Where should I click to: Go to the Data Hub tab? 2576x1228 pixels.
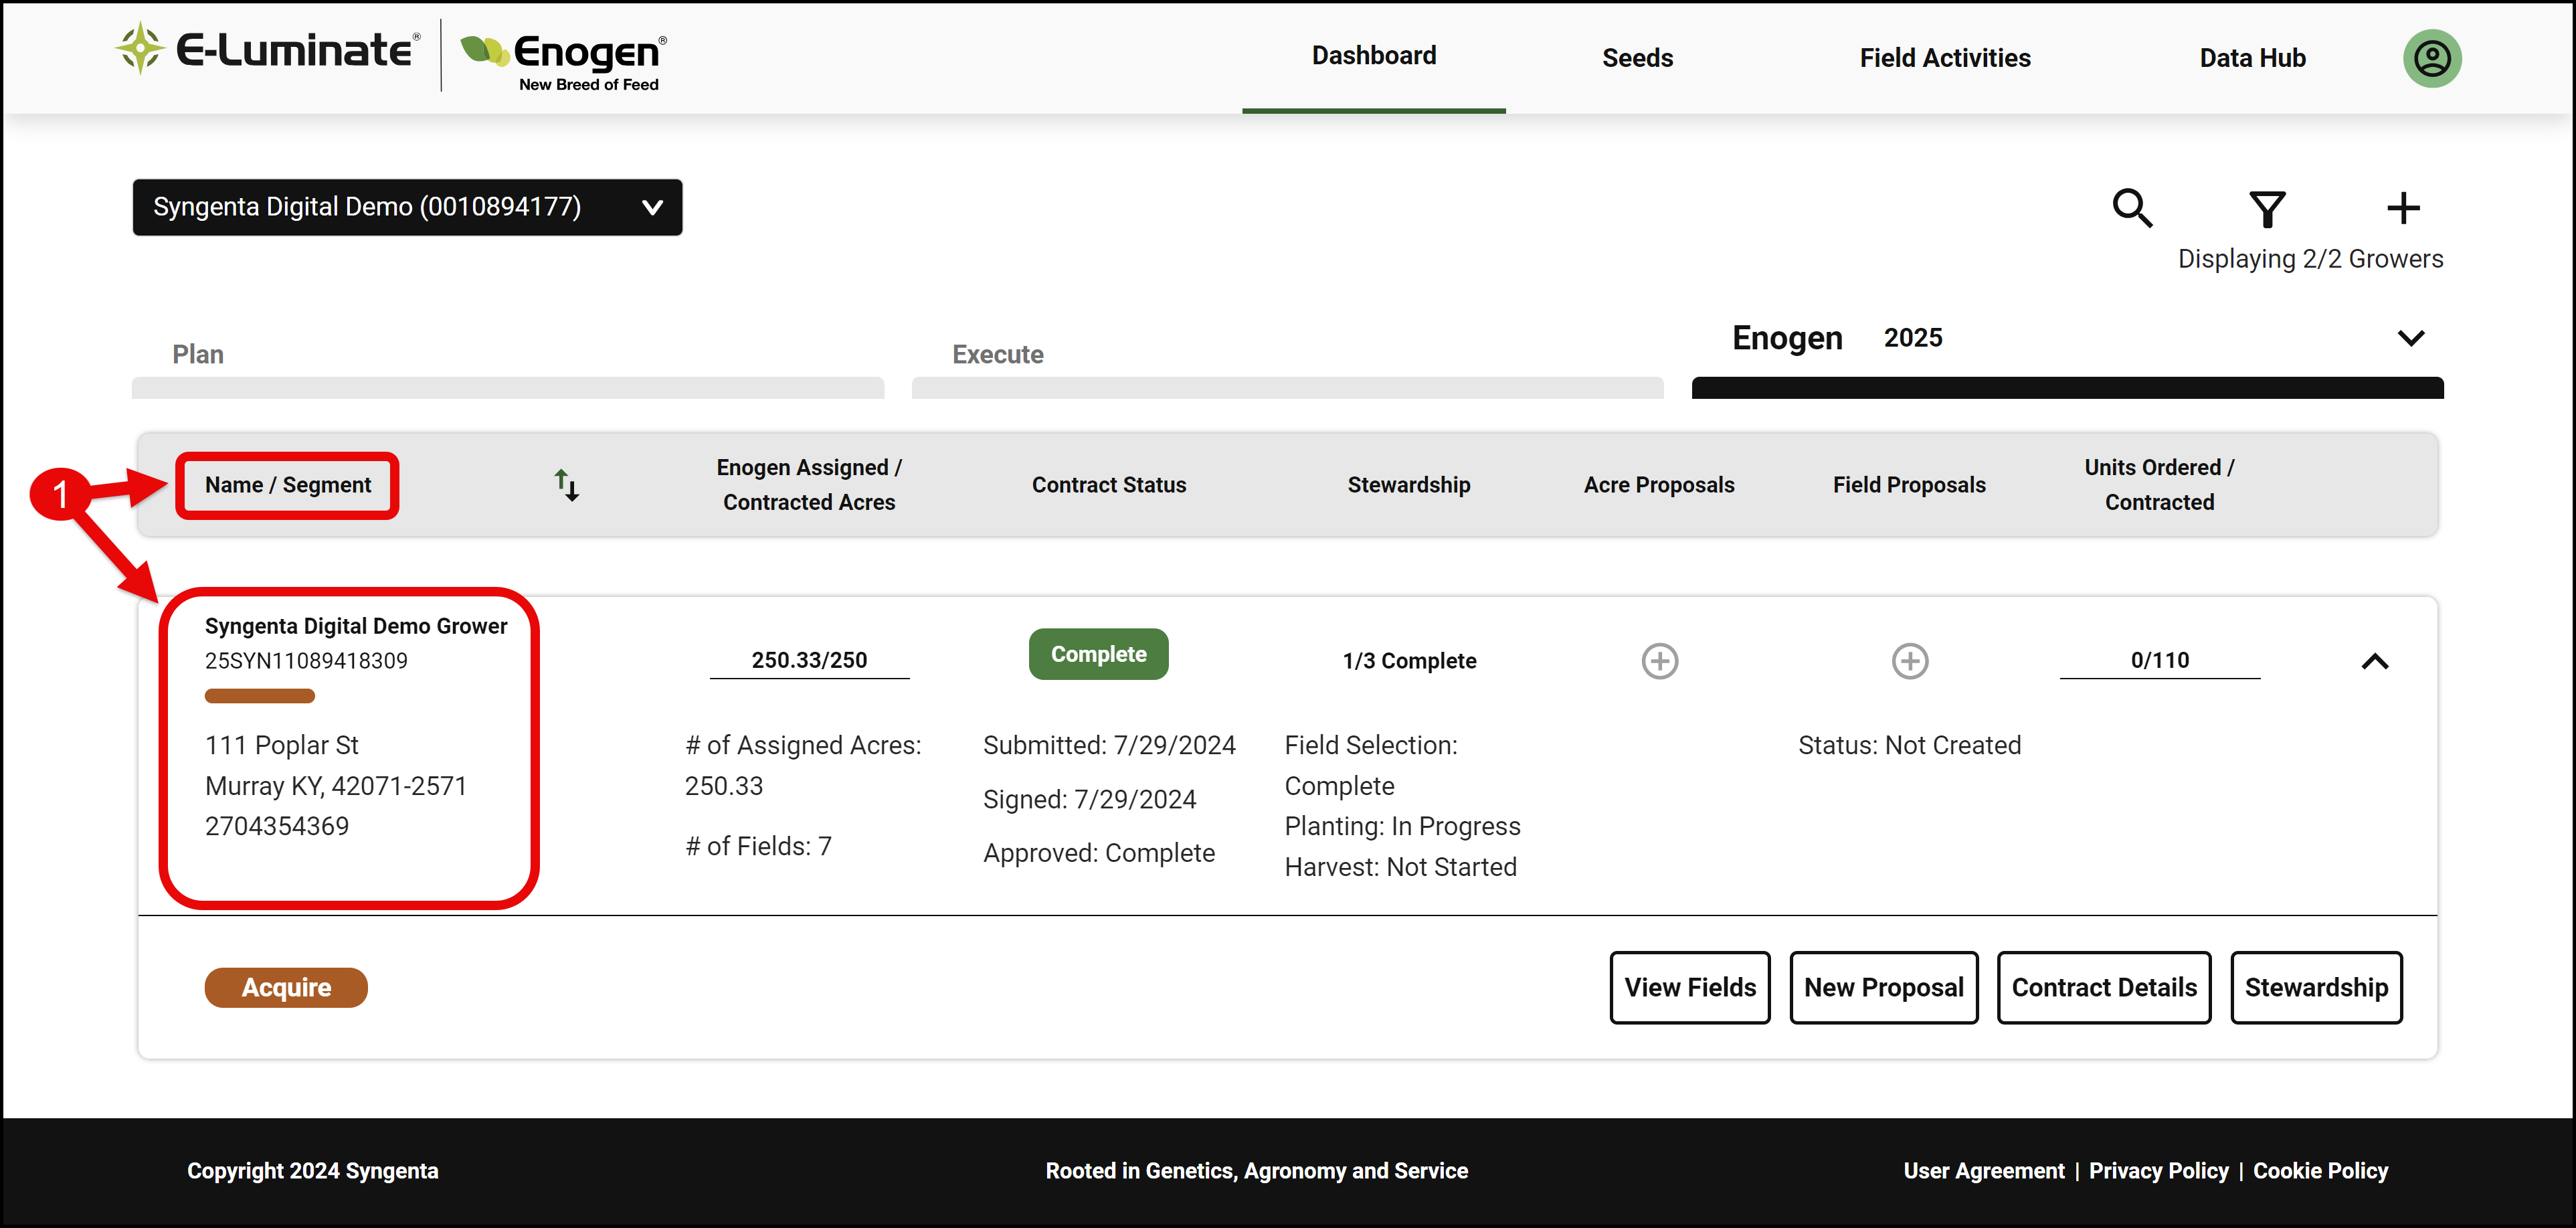[2252, 58]
